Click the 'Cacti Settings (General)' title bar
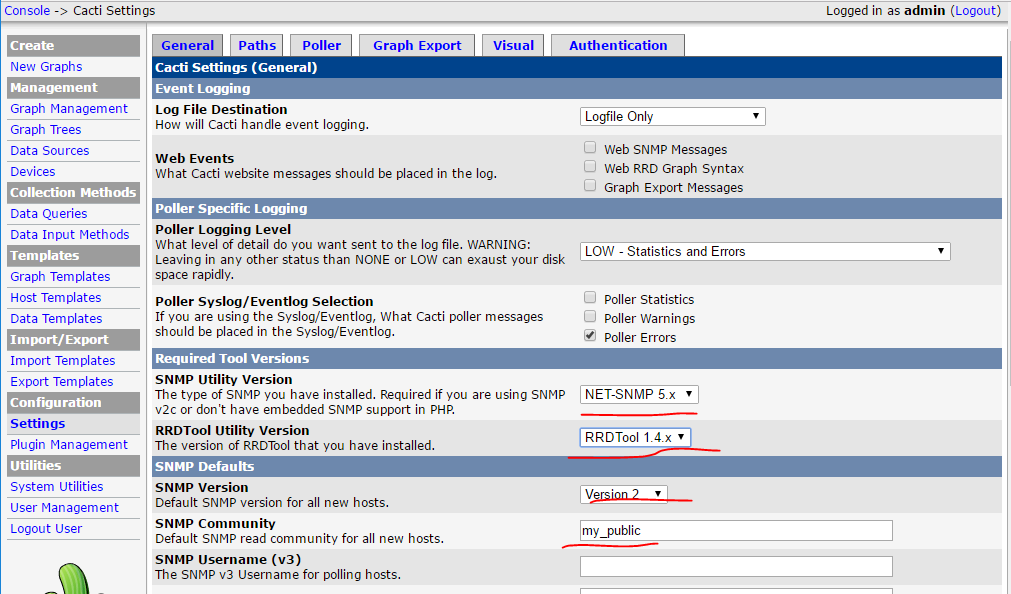 point(577,67)
